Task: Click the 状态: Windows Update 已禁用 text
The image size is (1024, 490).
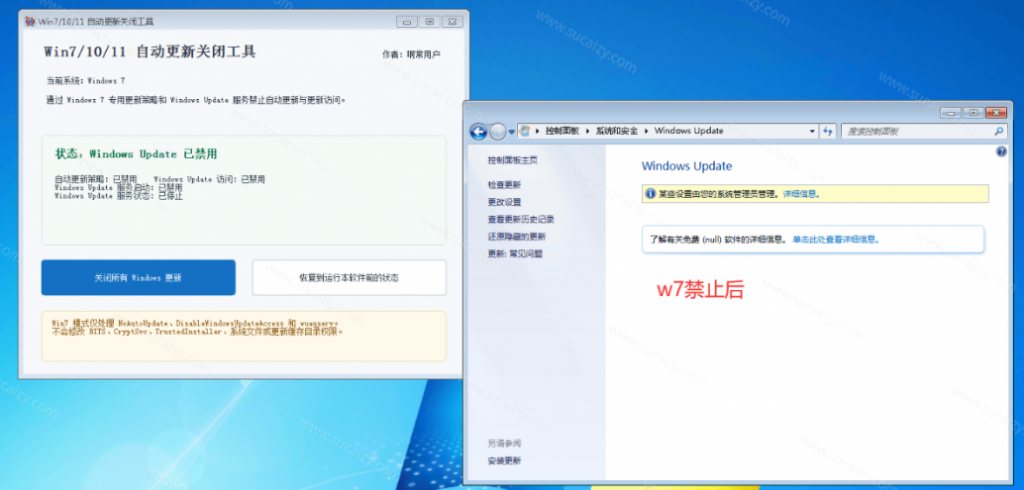Action: click(136, 154)
